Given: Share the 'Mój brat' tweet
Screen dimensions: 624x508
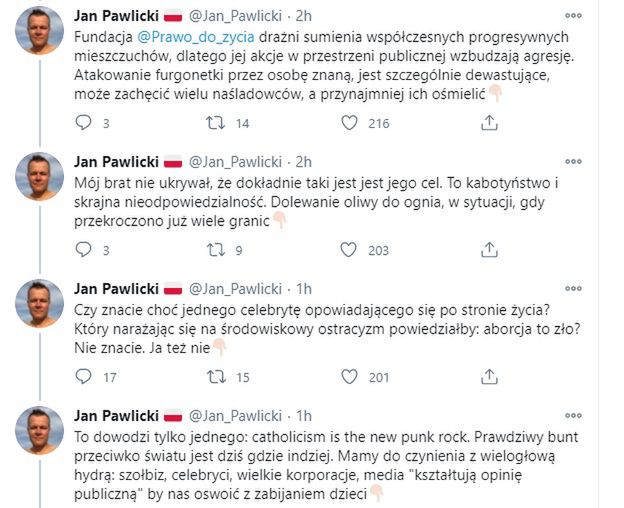Looking at the screenshot, I should [489, 250].
